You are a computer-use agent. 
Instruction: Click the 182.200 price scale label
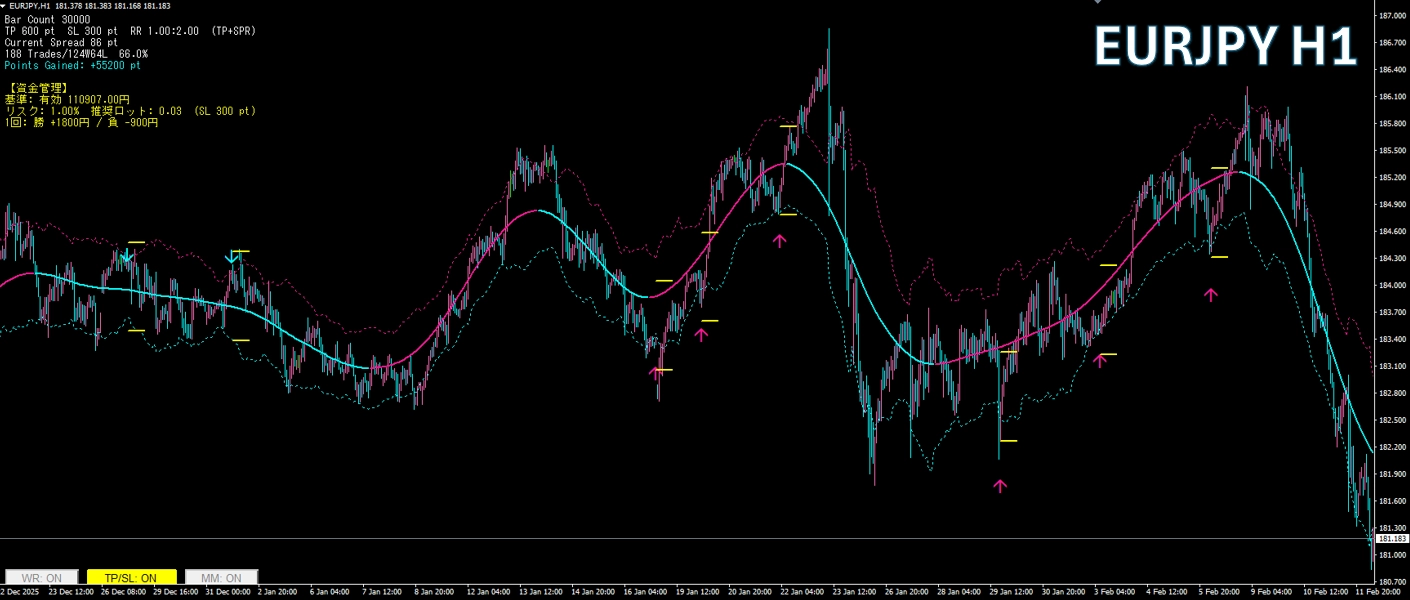click(x=1392, y=447)
